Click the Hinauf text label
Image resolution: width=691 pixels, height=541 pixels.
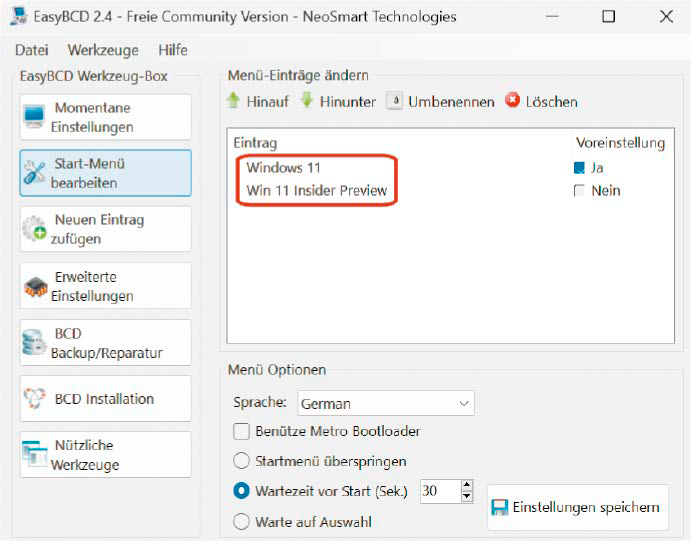tap(267, 102)
